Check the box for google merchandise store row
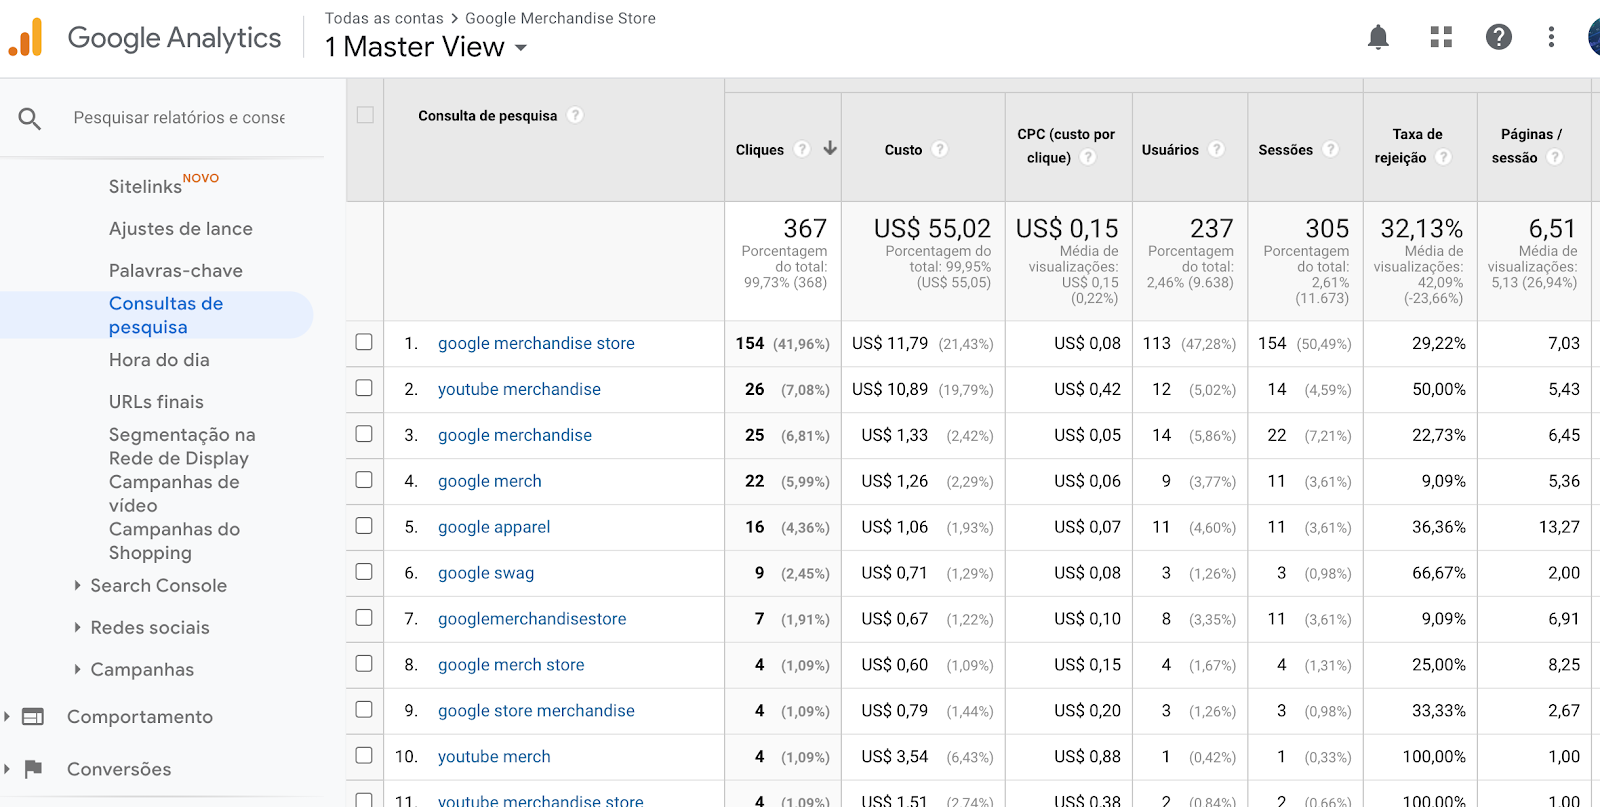1600x807 pixels. (364, 342)
